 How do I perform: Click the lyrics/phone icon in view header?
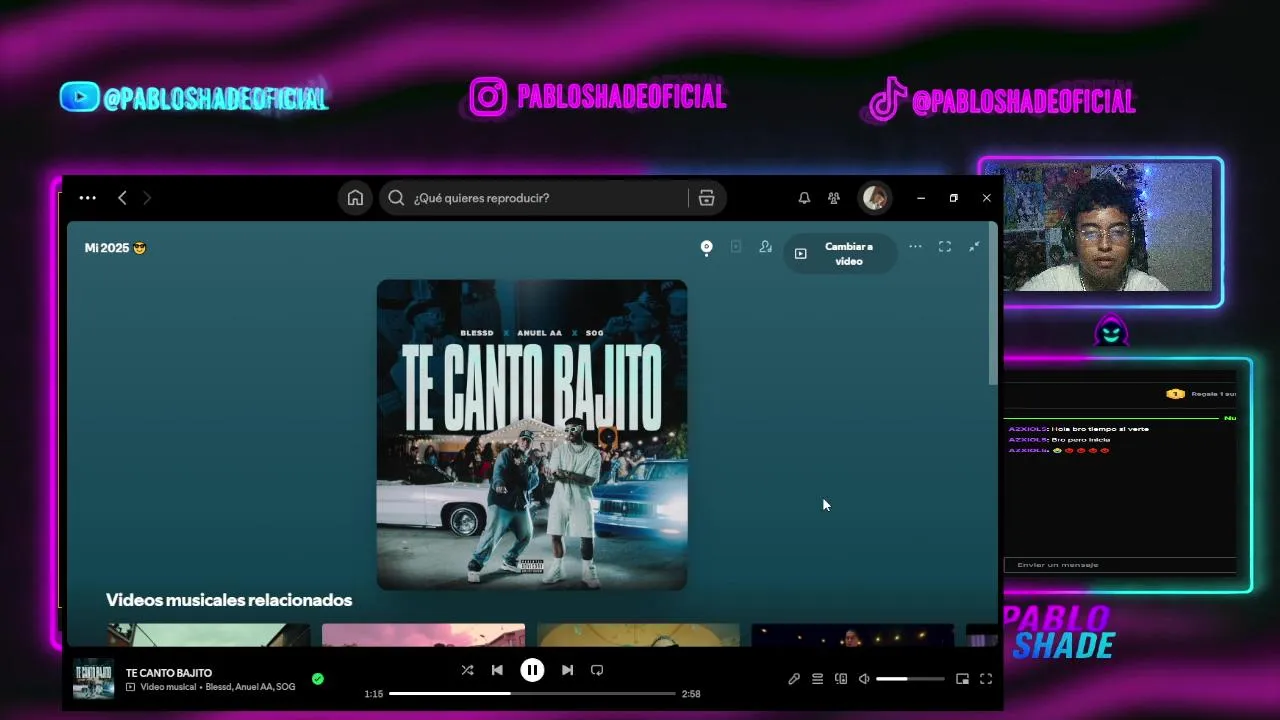[x=736, y=247]
